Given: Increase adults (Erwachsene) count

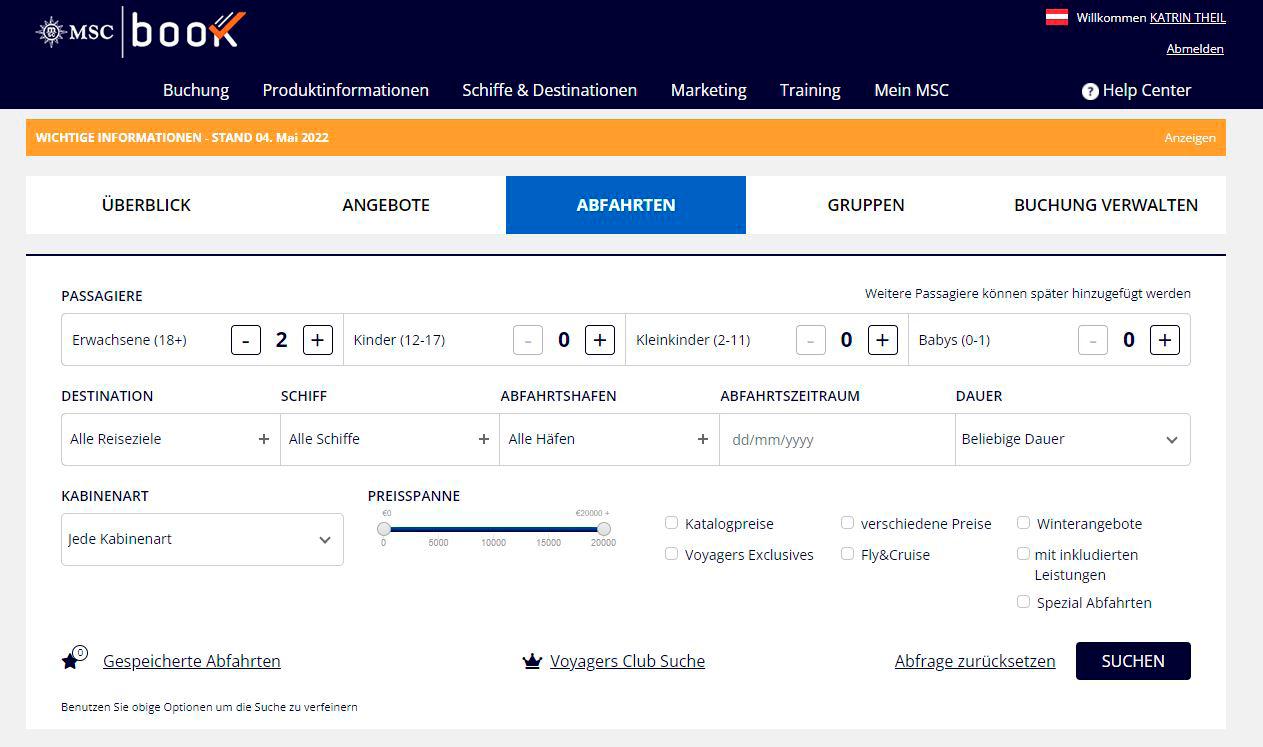Looking at the screenshot, I should click(317, 340).
